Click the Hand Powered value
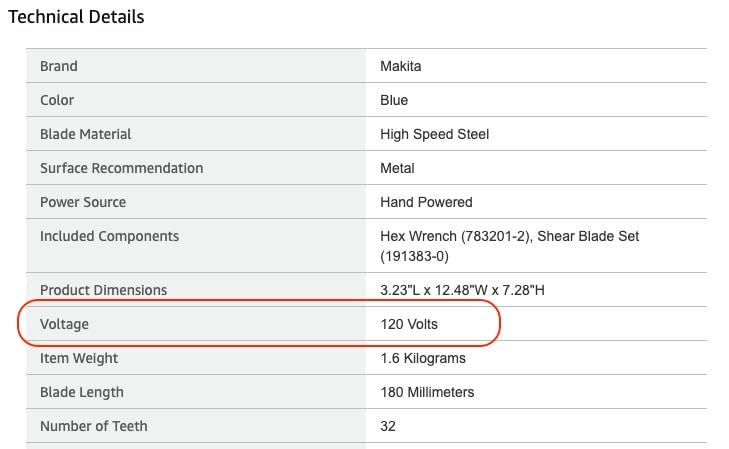Screen dimensions: 729x449 pyautogui.click(x=426, y=202)
